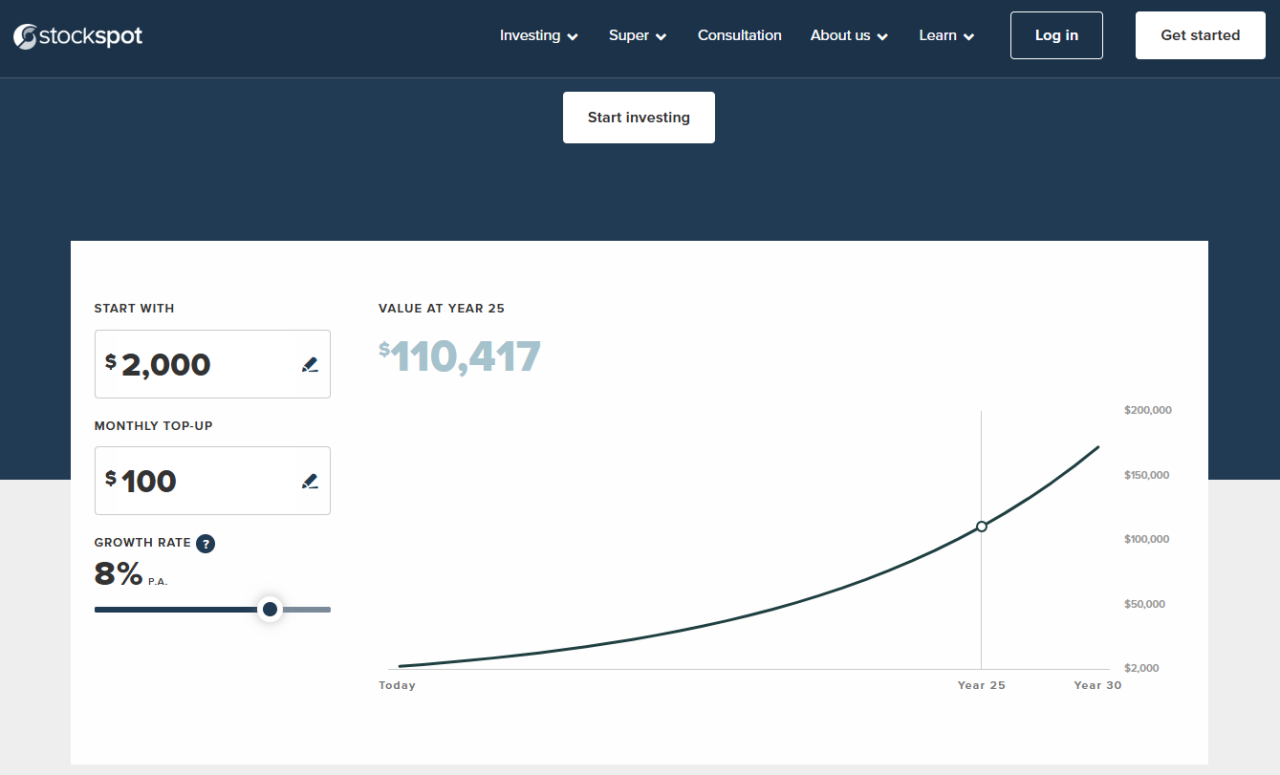Click the chevron next to Learn
This screenshot has height=775, width=1280.
968,37
